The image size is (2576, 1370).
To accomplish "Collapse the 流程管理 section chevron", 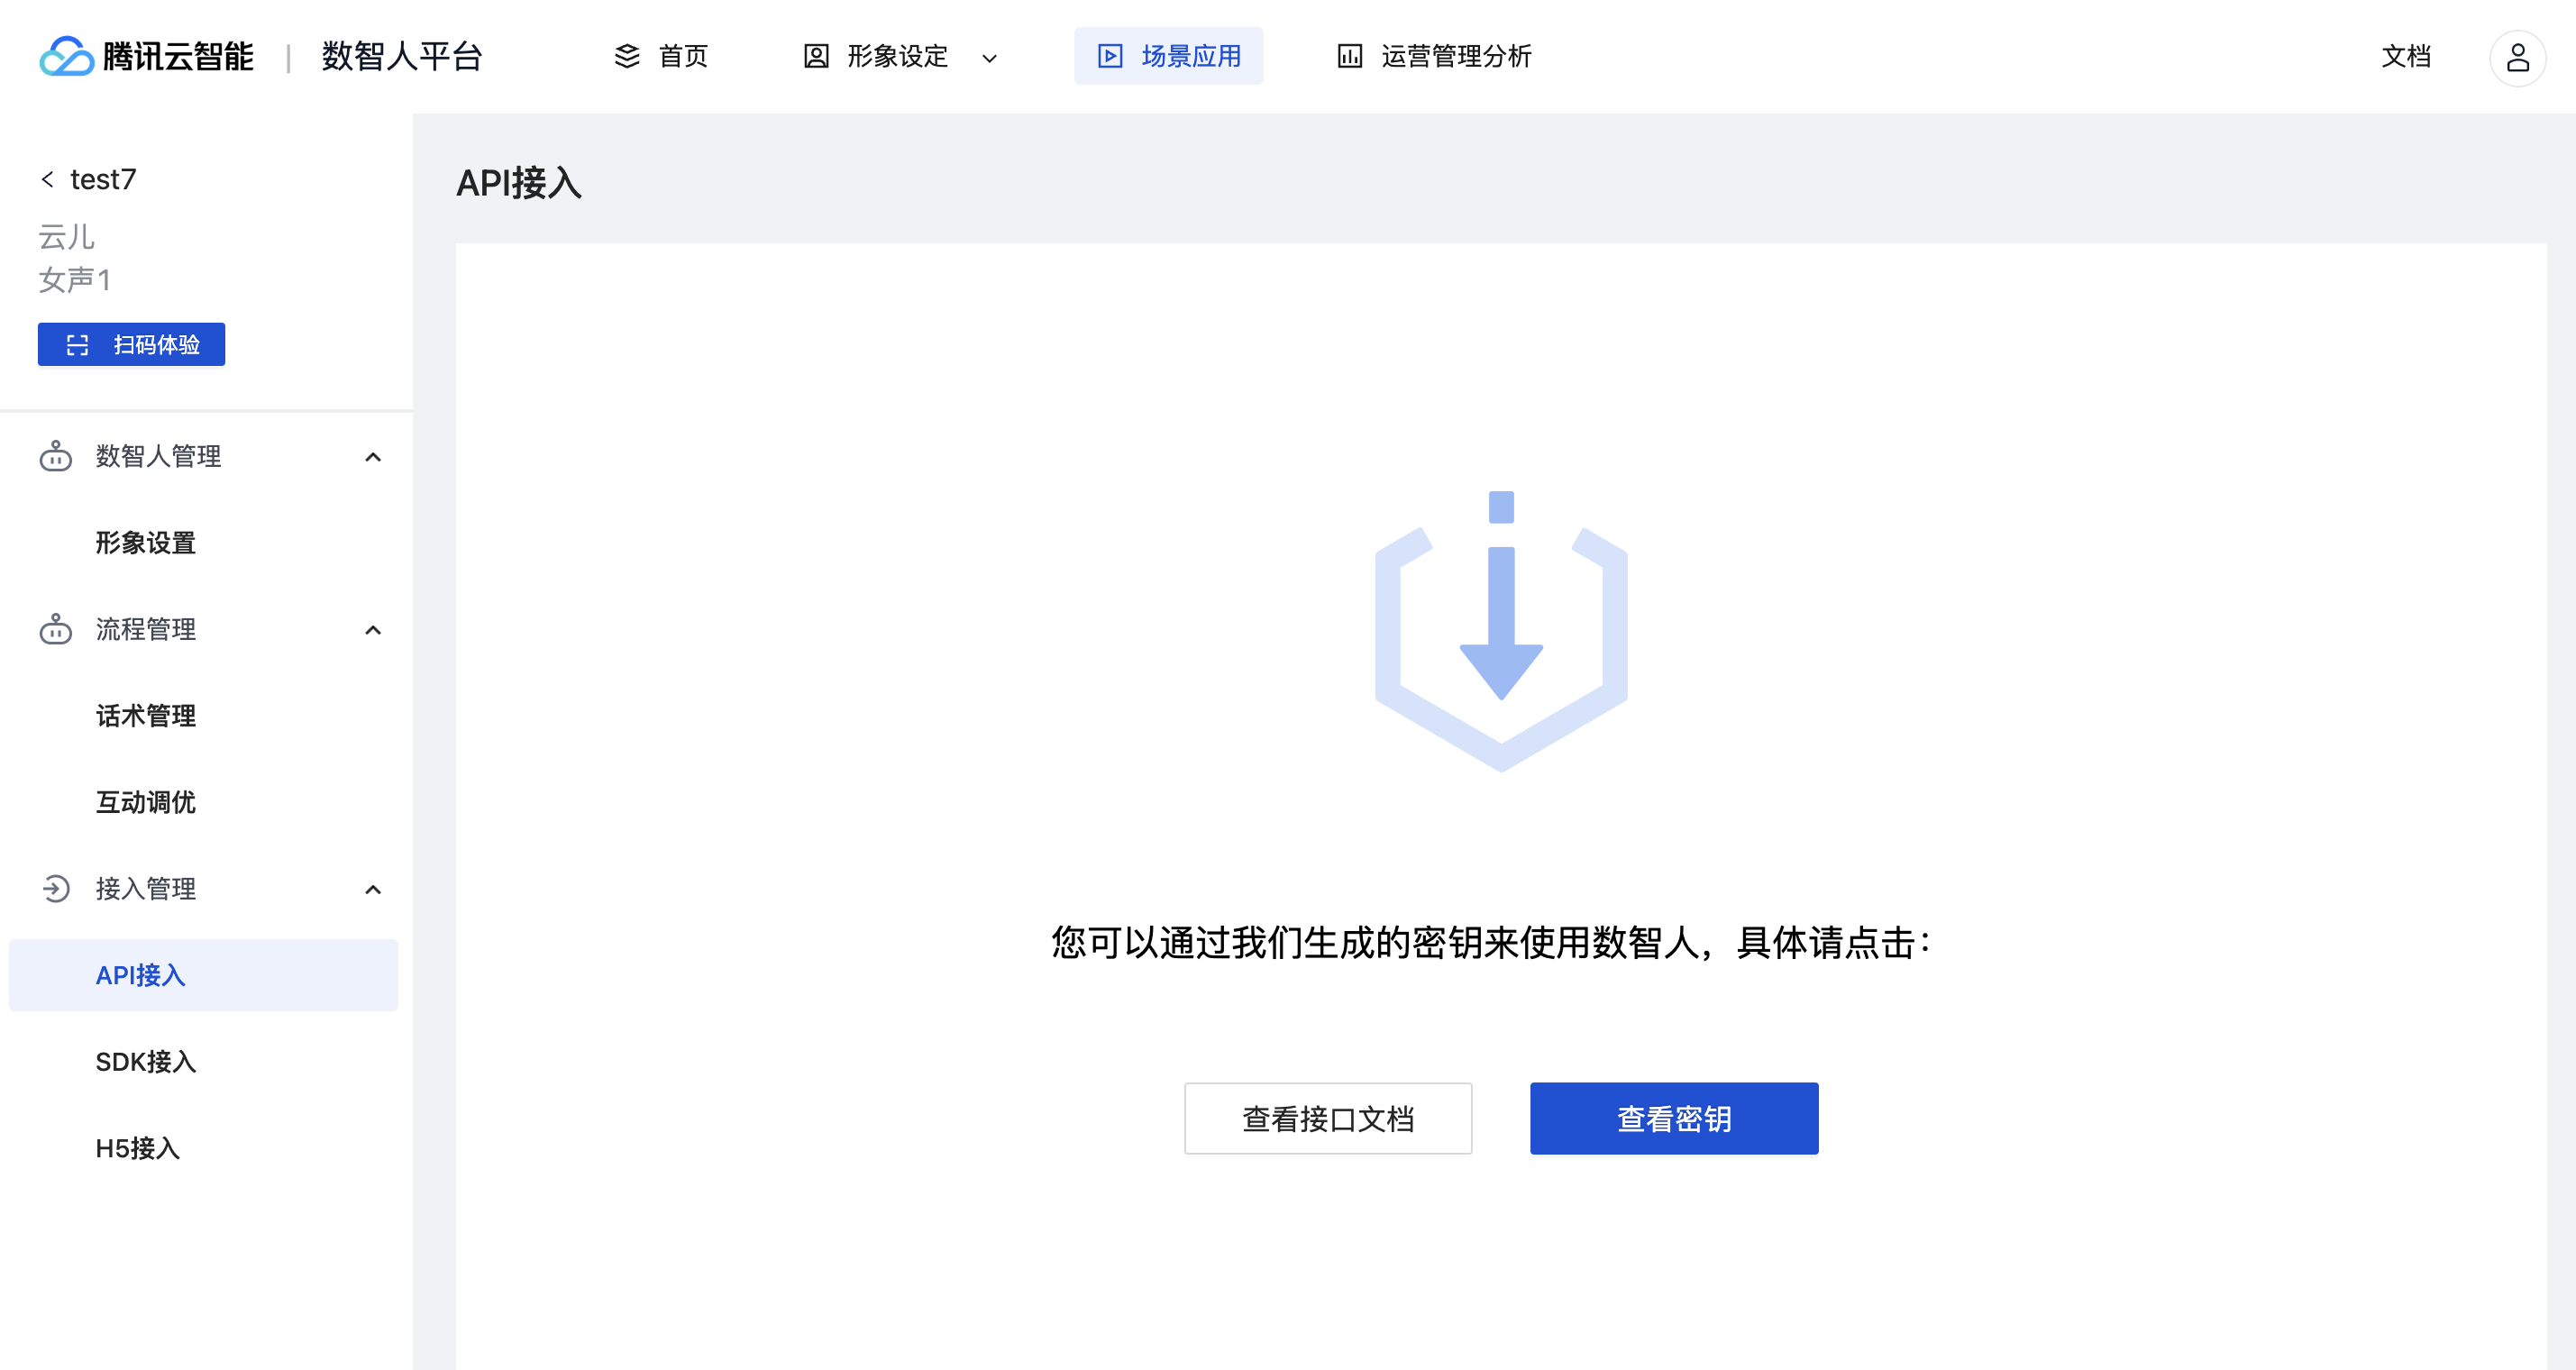I will pyautogui.click(x=373, y=630).
